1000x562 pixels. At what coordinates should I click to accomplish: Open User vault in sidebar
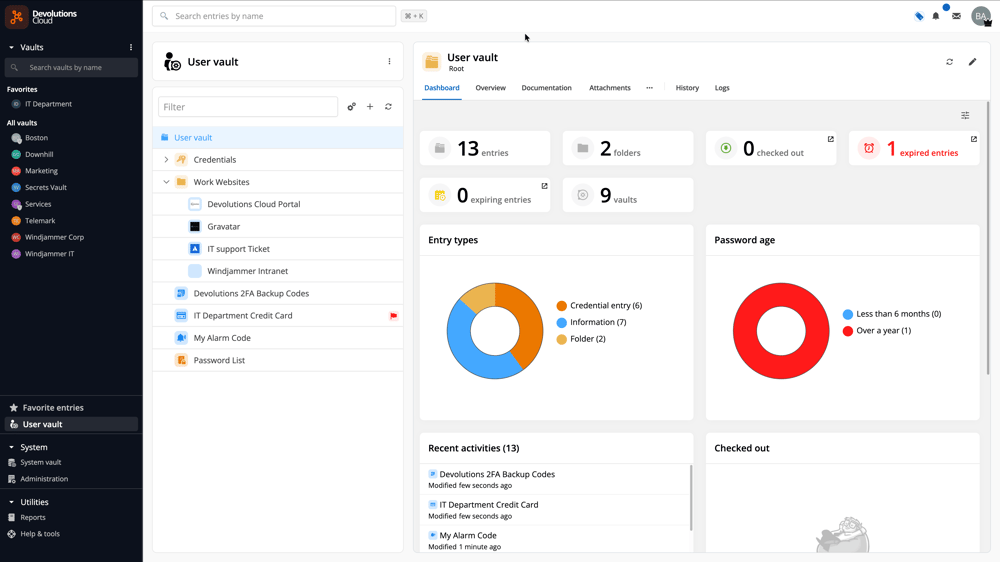(x=71, y=424)
